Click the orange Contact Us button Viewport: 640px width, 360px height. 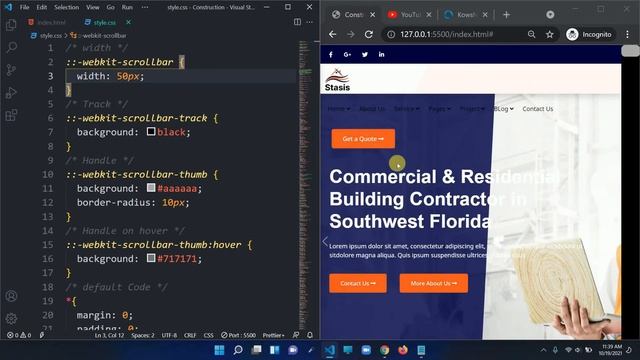point(358,283)
